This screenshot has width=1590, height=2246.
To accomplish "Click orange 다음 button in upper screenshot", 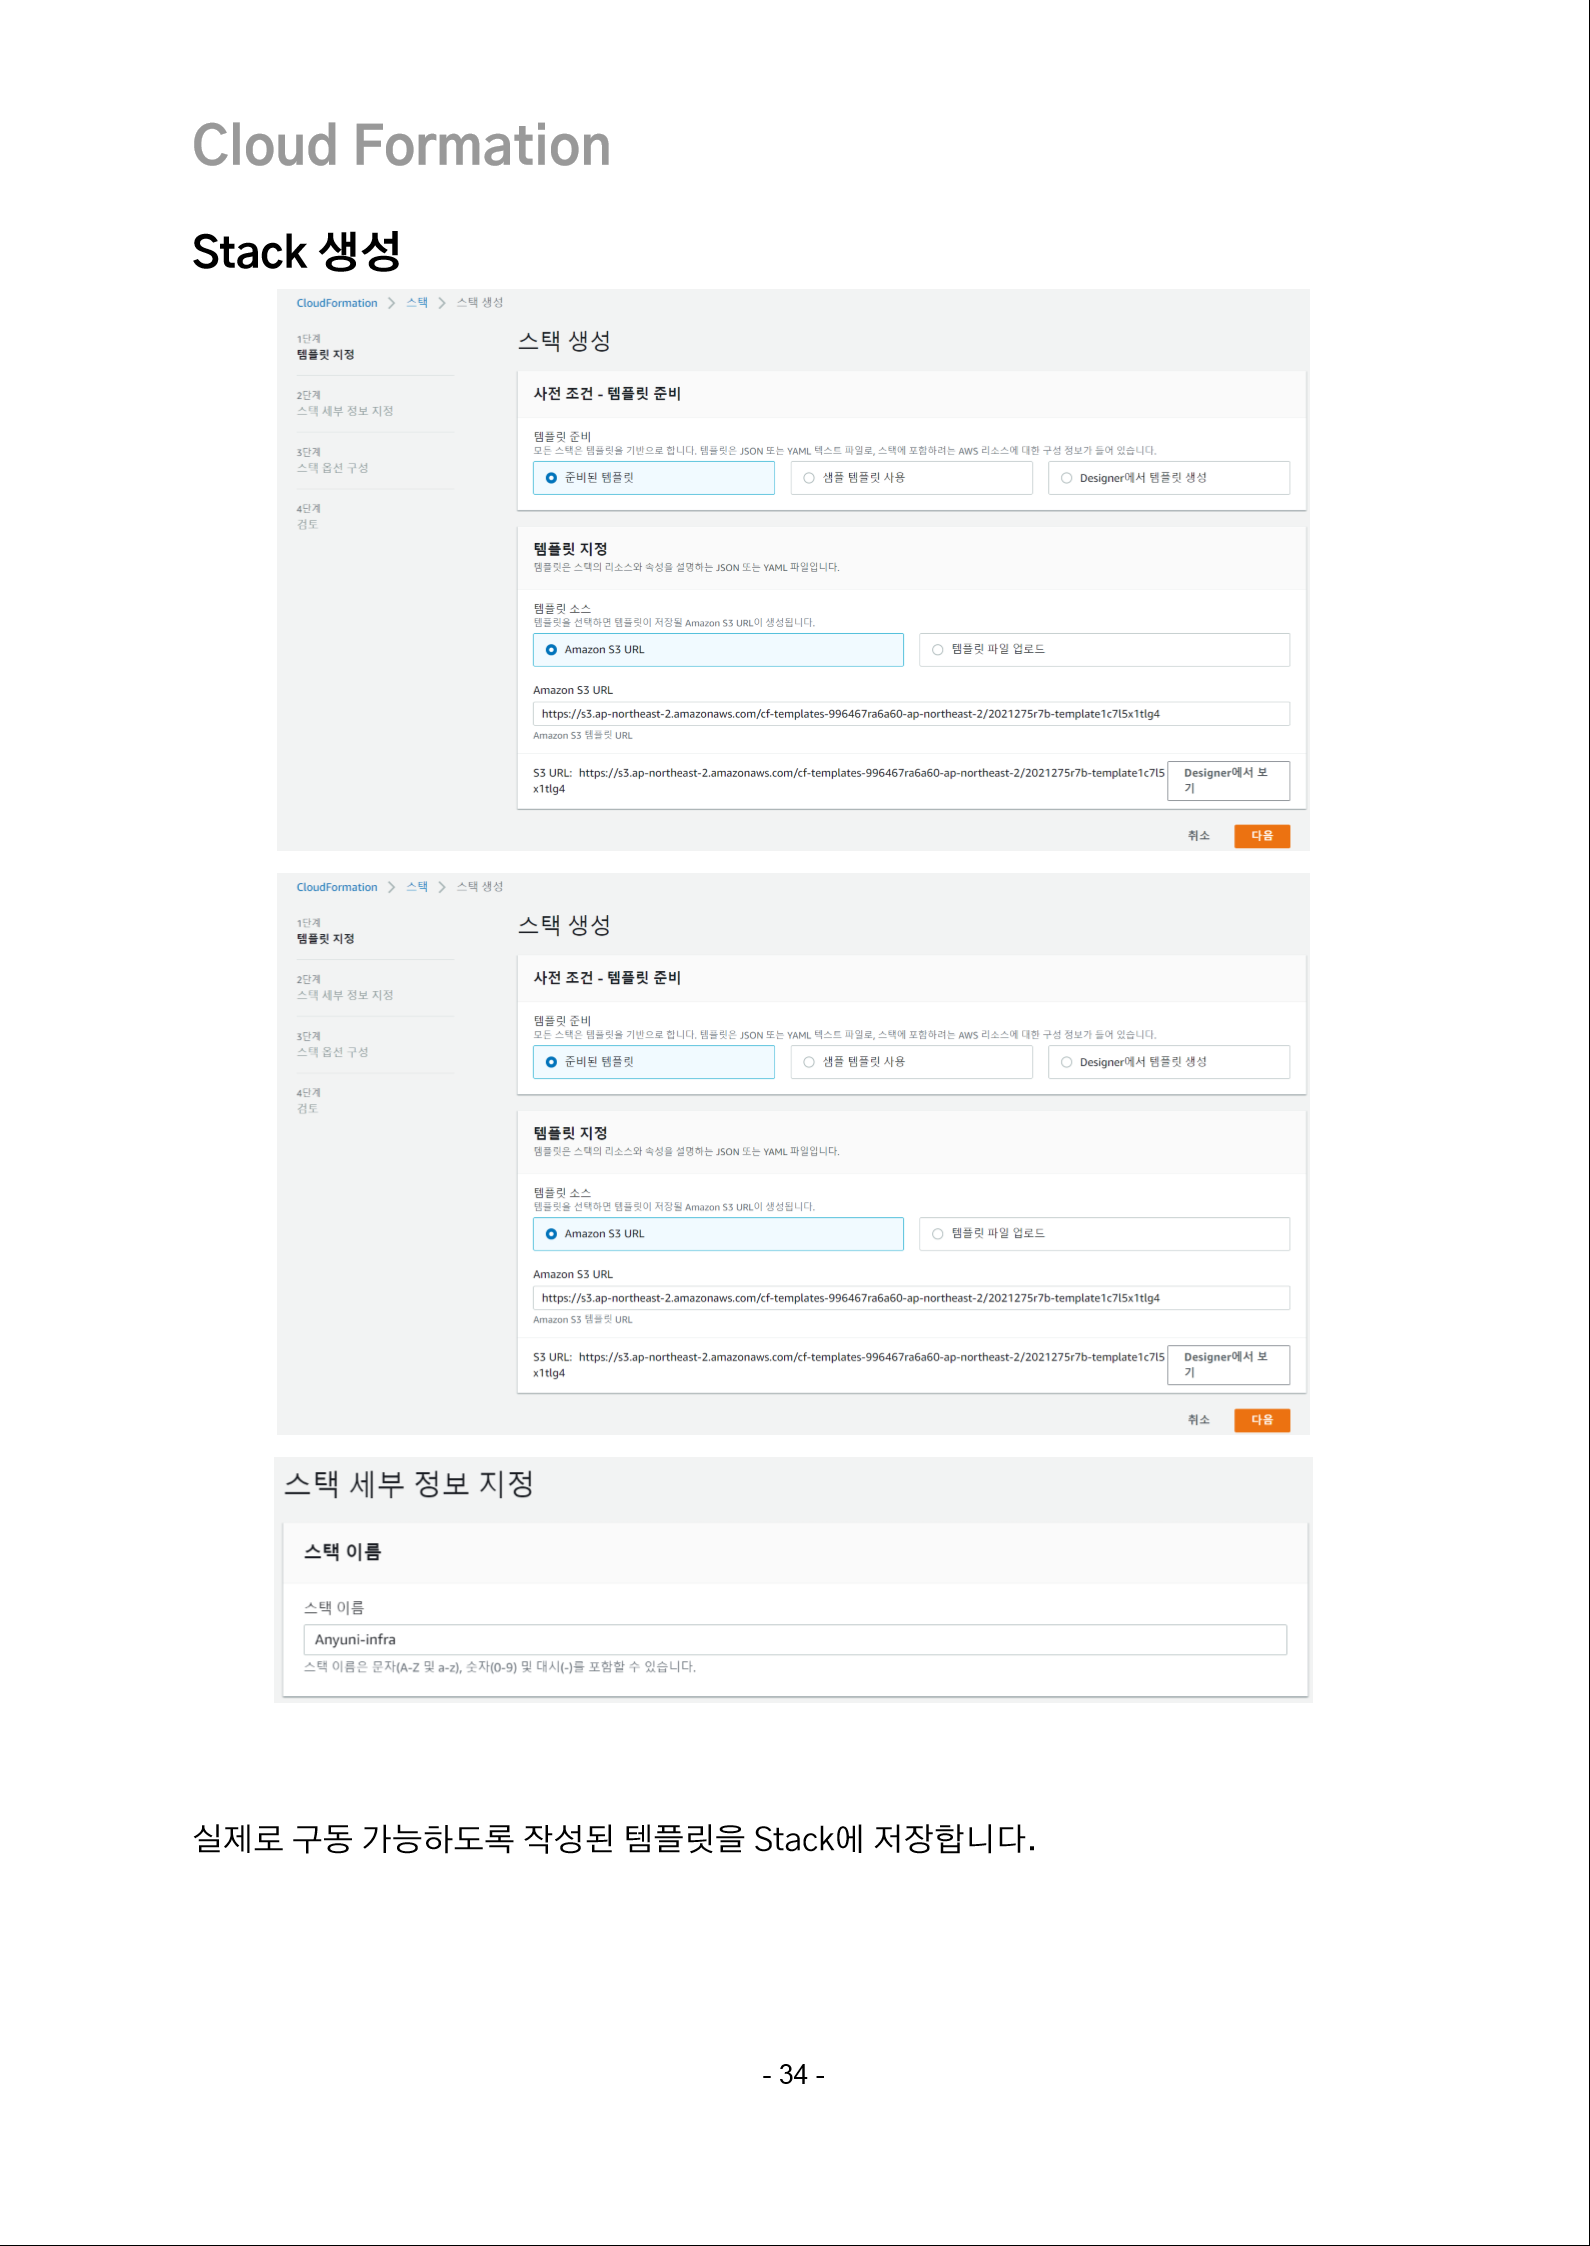I will 1262,836.
